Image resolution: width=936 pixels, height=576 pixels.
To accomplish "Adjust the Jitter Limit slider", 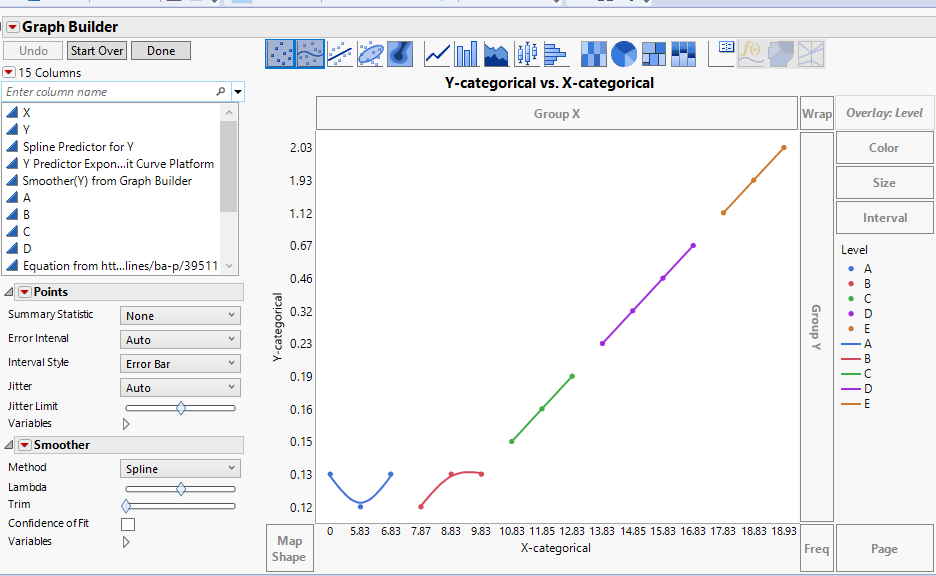I will coord(181,408).
